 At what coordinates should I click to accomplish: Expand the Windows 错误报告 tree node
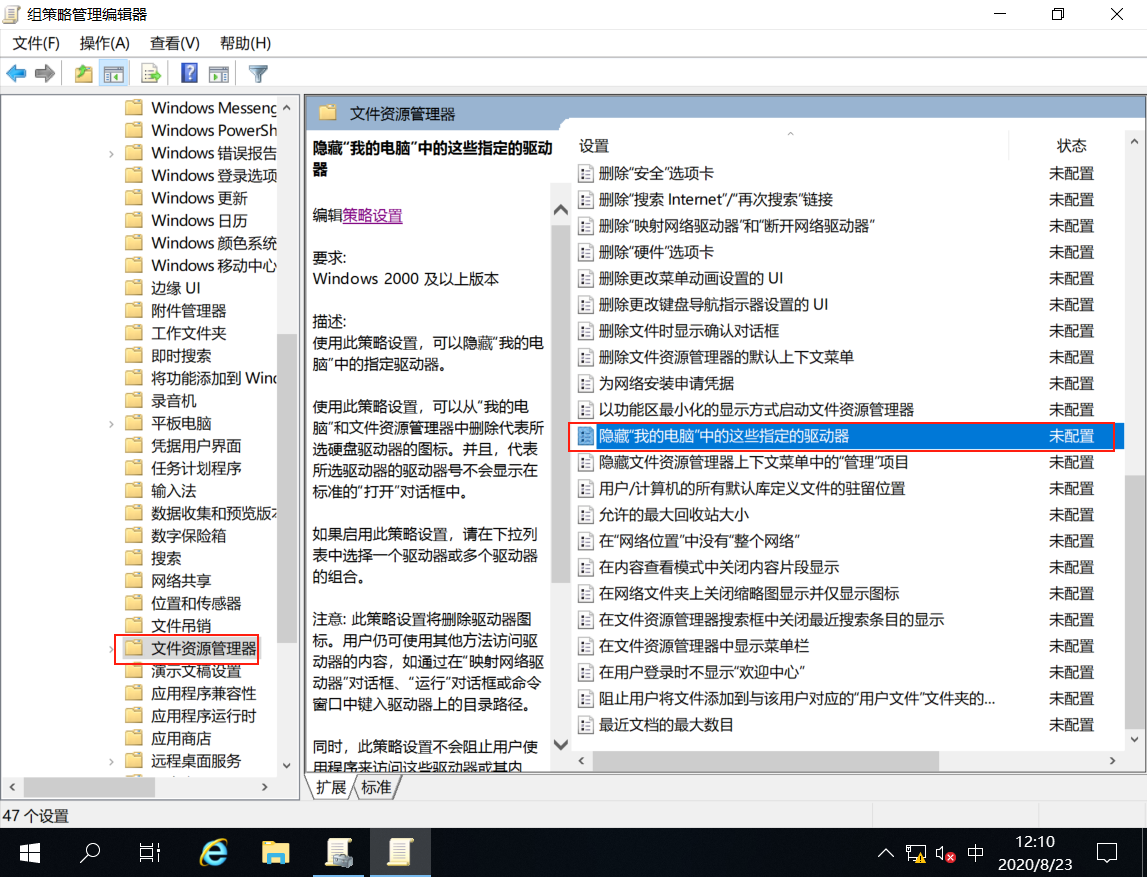pos(111,154)
